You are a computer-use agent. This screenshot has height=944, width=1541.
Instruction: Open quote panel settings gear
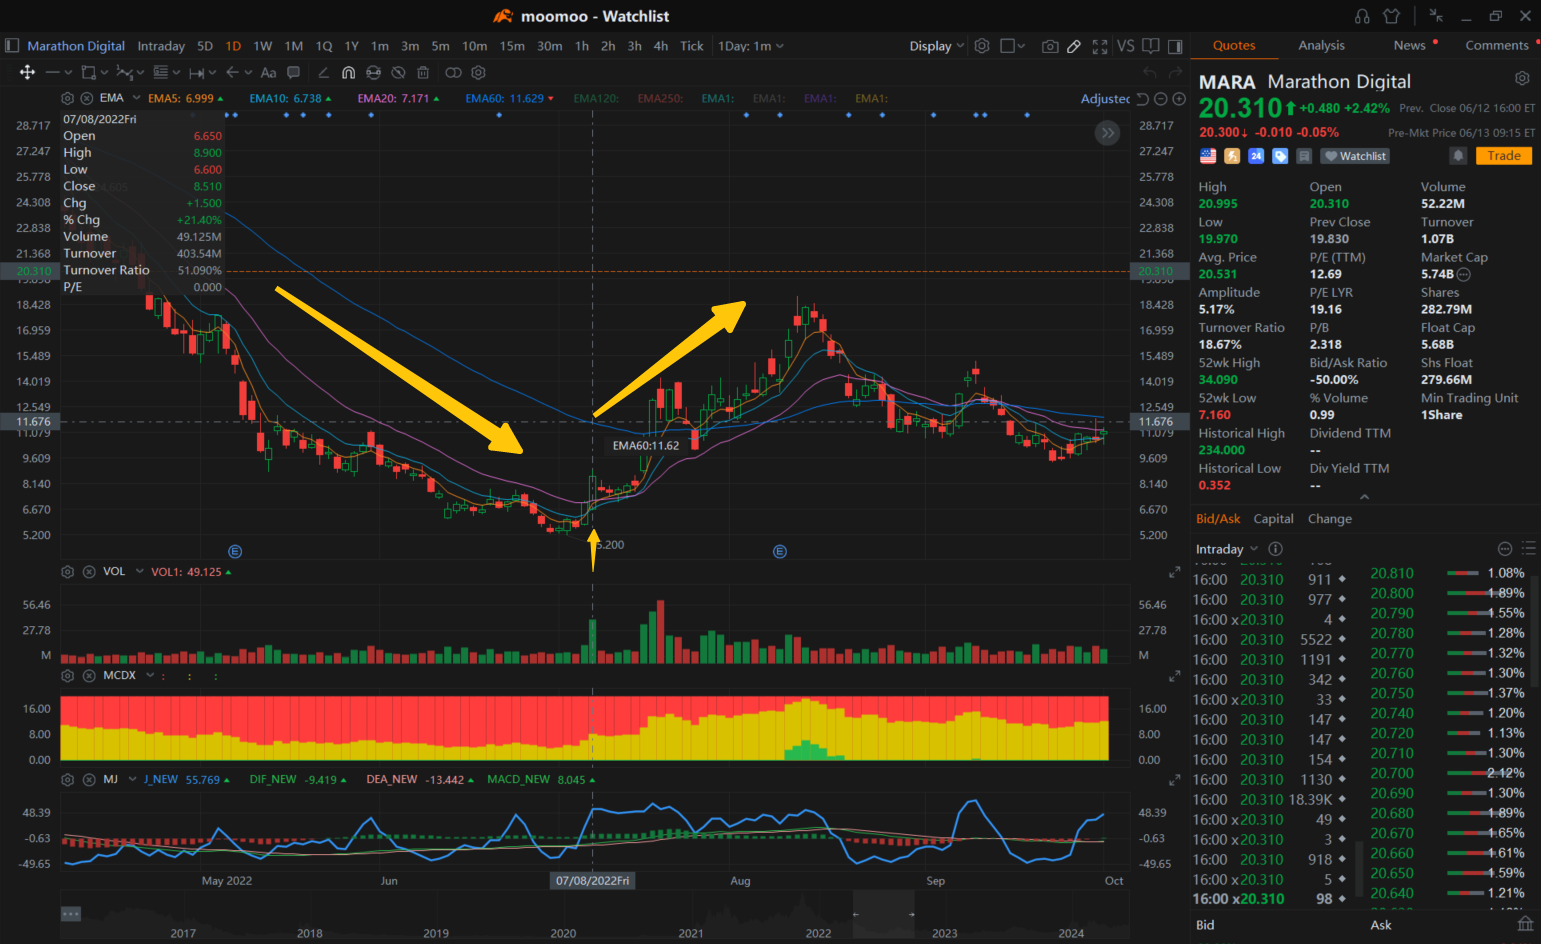(x=1522, y=78)
